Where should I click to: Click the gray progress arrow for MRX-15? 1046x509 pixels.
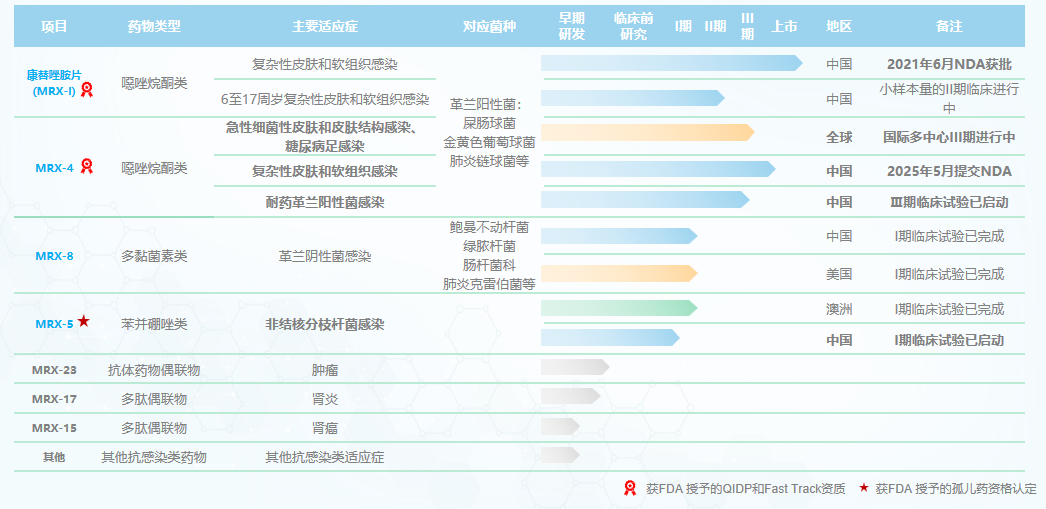point(559,426)
